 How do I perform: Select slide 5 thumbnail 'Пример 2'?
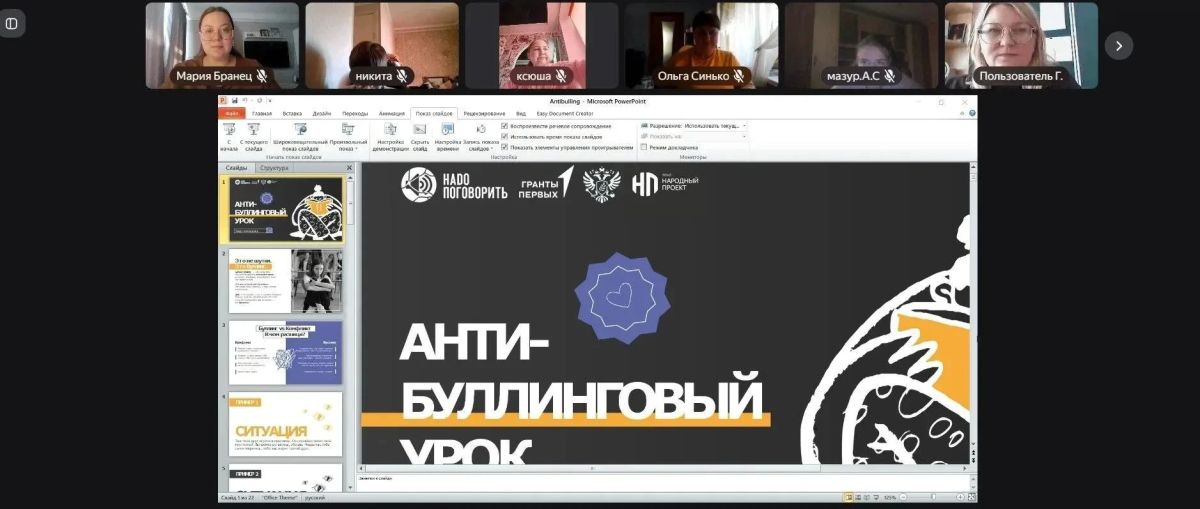click(x=286, y=477)
